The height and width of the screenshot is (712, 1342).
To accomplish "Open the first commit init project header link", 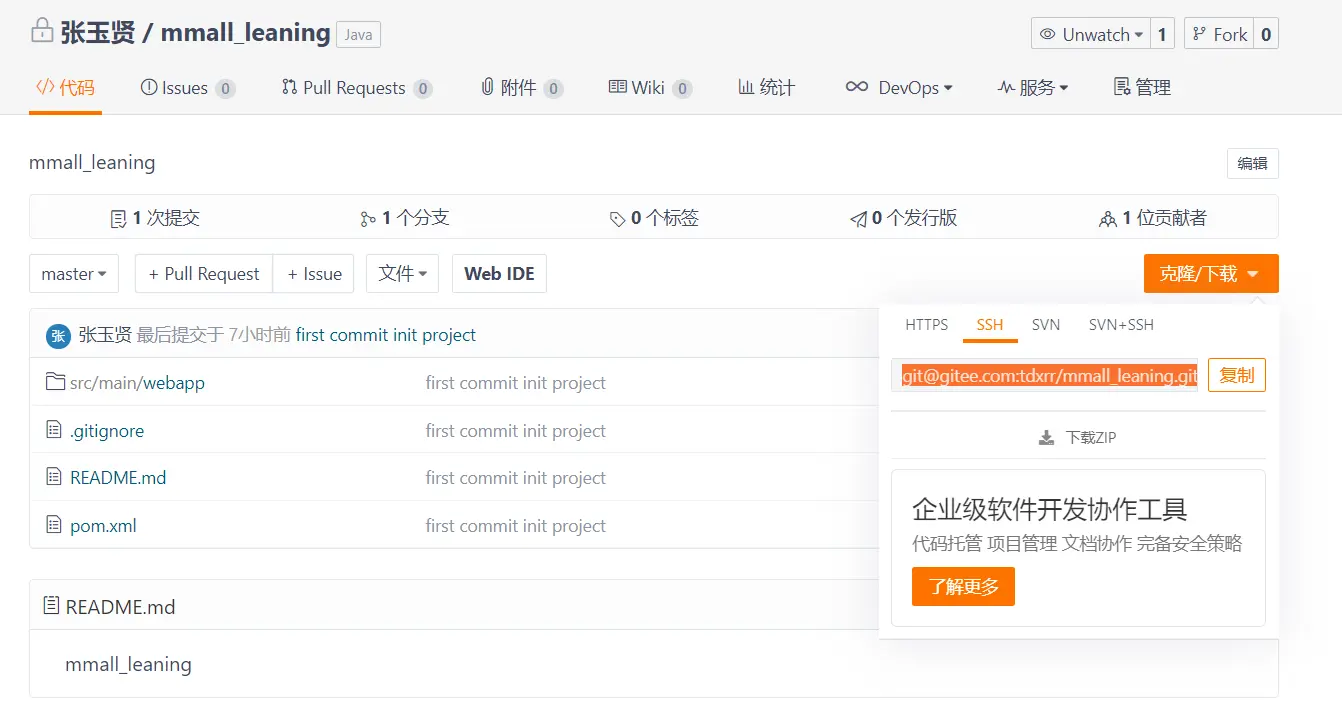I will tap(386, 335).
